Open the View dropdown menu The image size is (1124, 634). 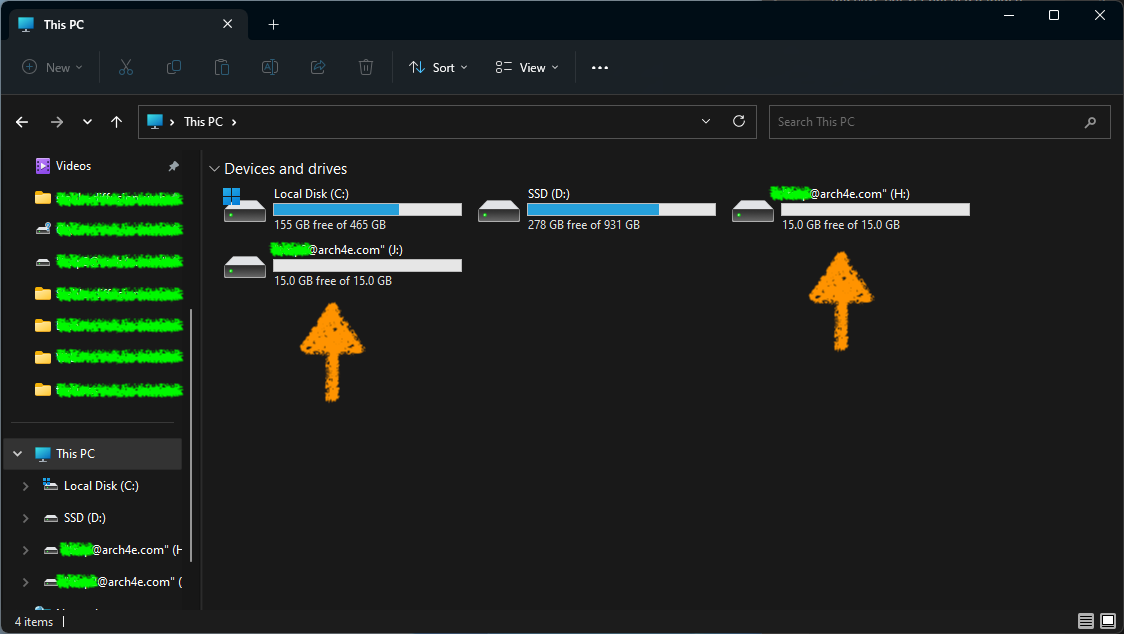click(527, 67)
